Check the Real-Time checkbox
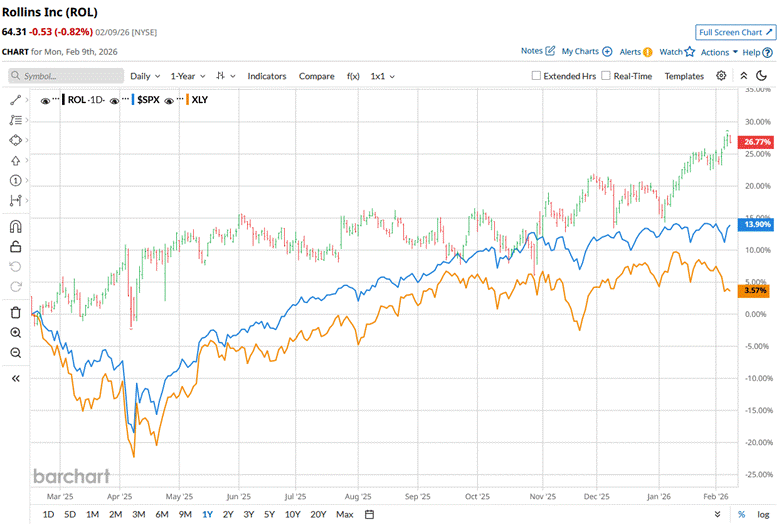Screen dimensions: 779x525 coord(607,76)
